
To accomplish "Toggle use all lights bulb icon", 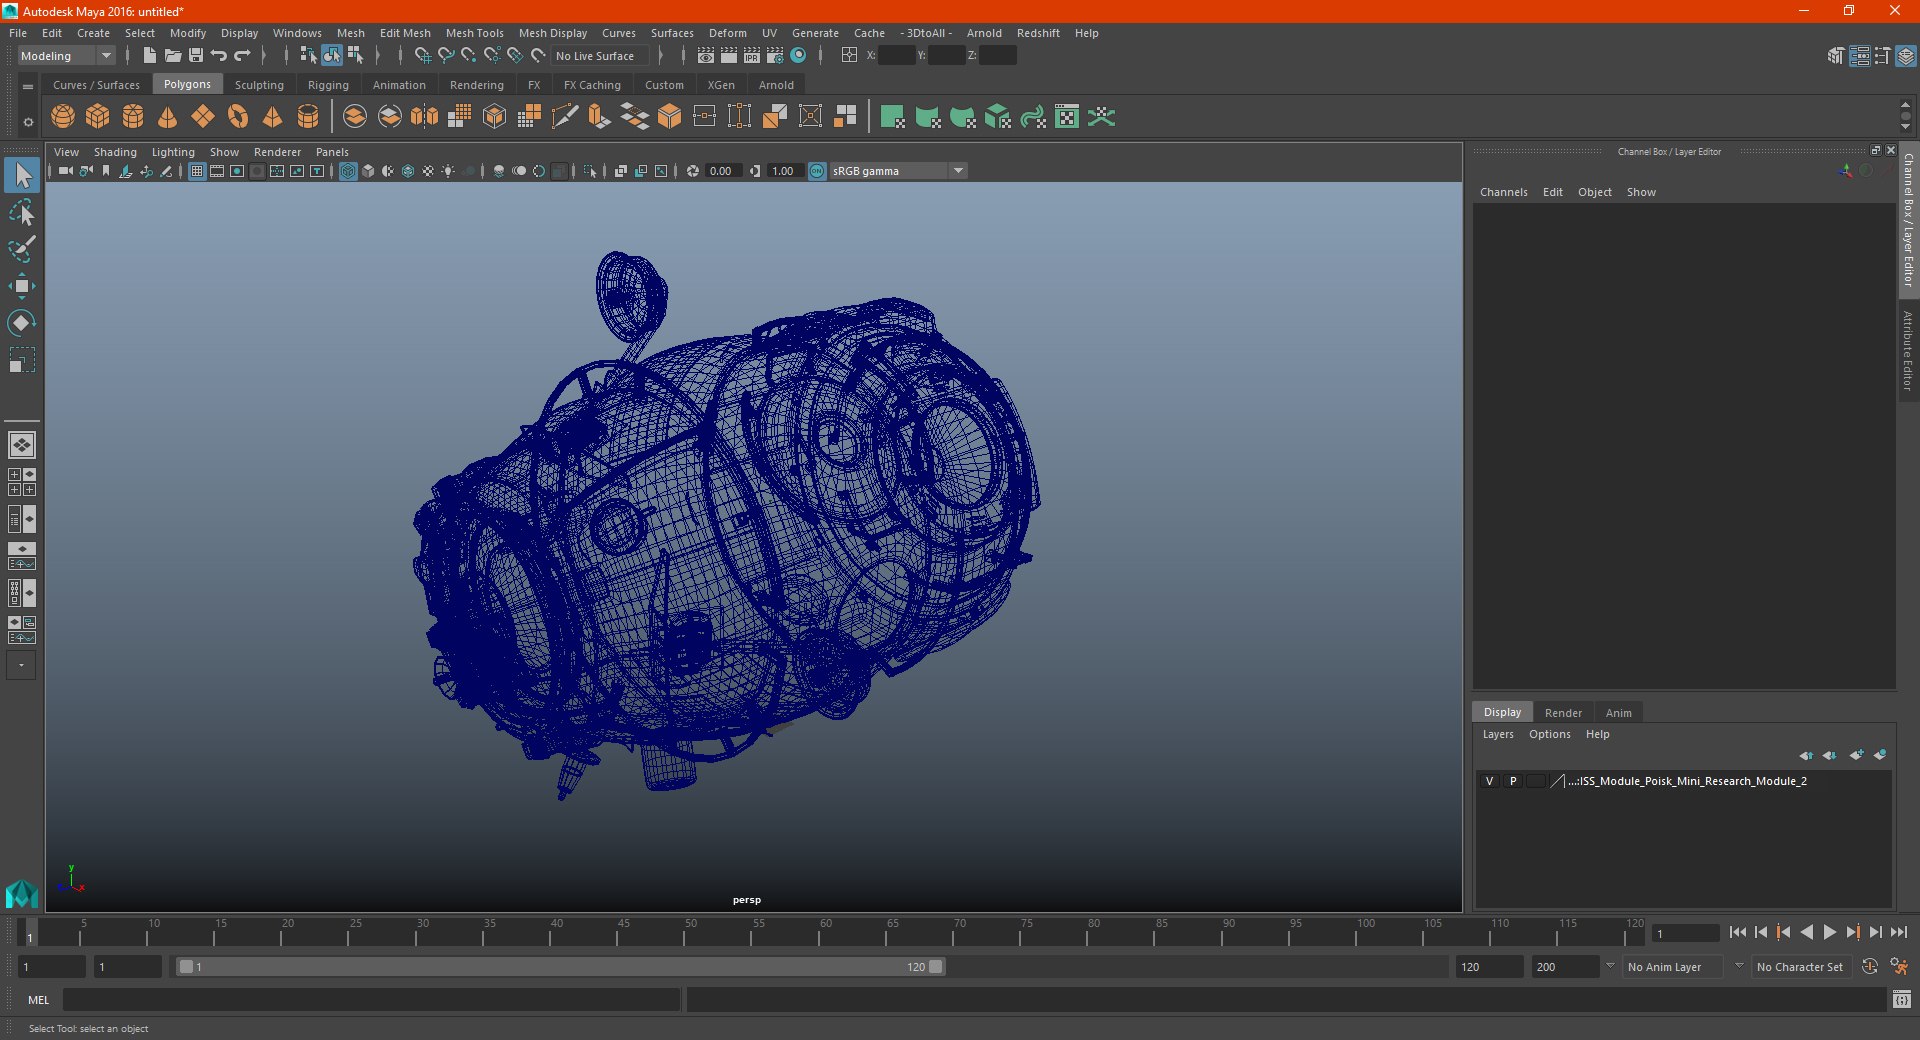I will coord(448,171).
